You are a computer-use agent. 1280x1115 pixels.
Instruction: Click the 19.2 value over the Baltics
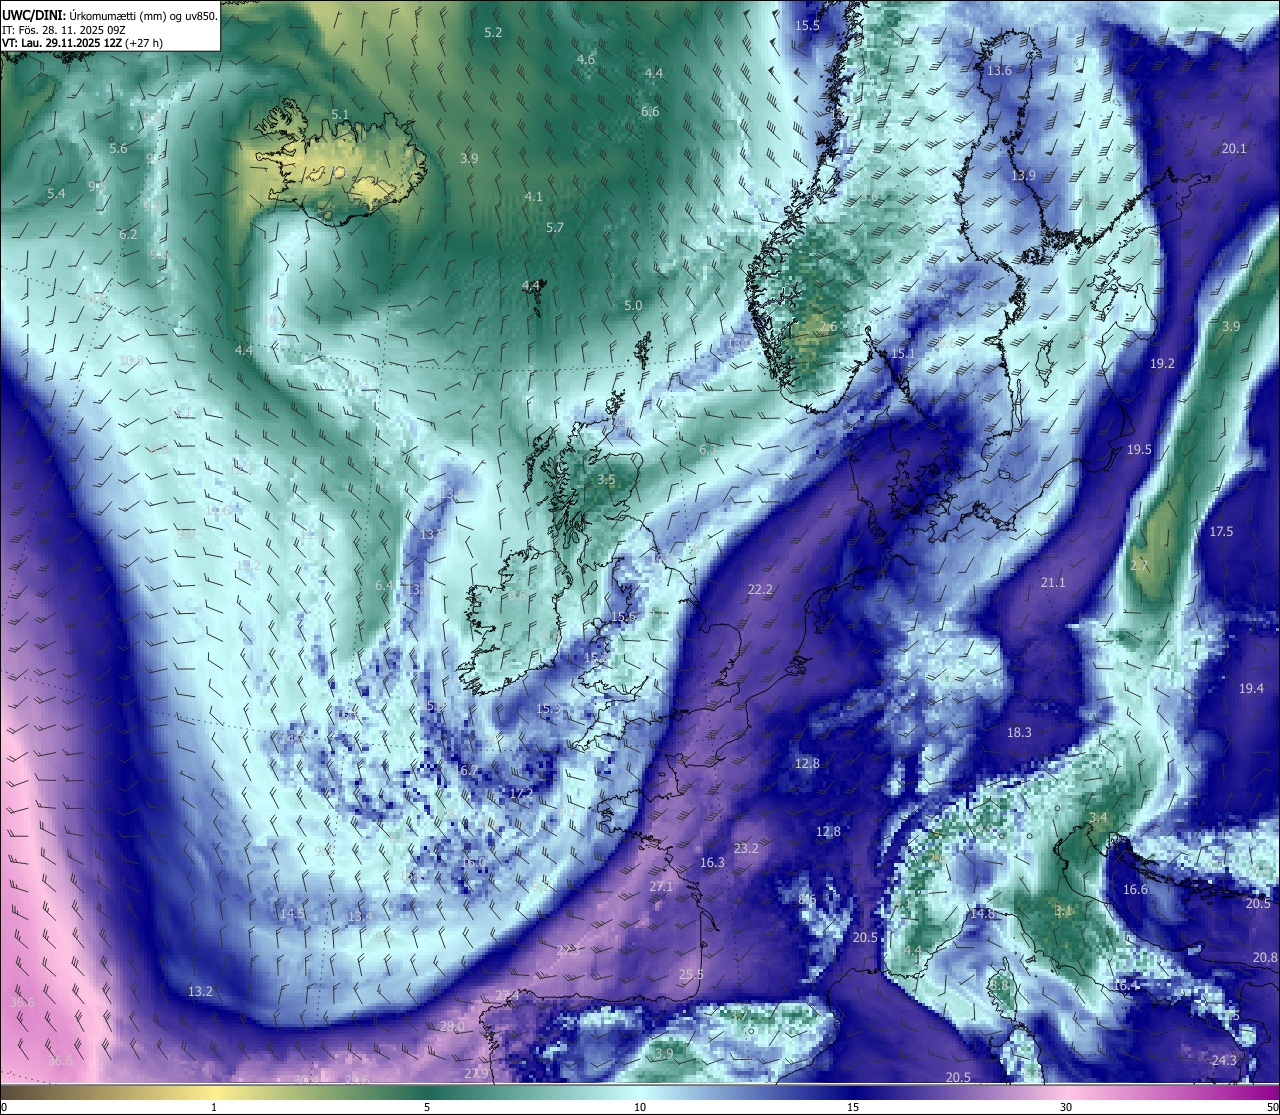[1162, 364]
